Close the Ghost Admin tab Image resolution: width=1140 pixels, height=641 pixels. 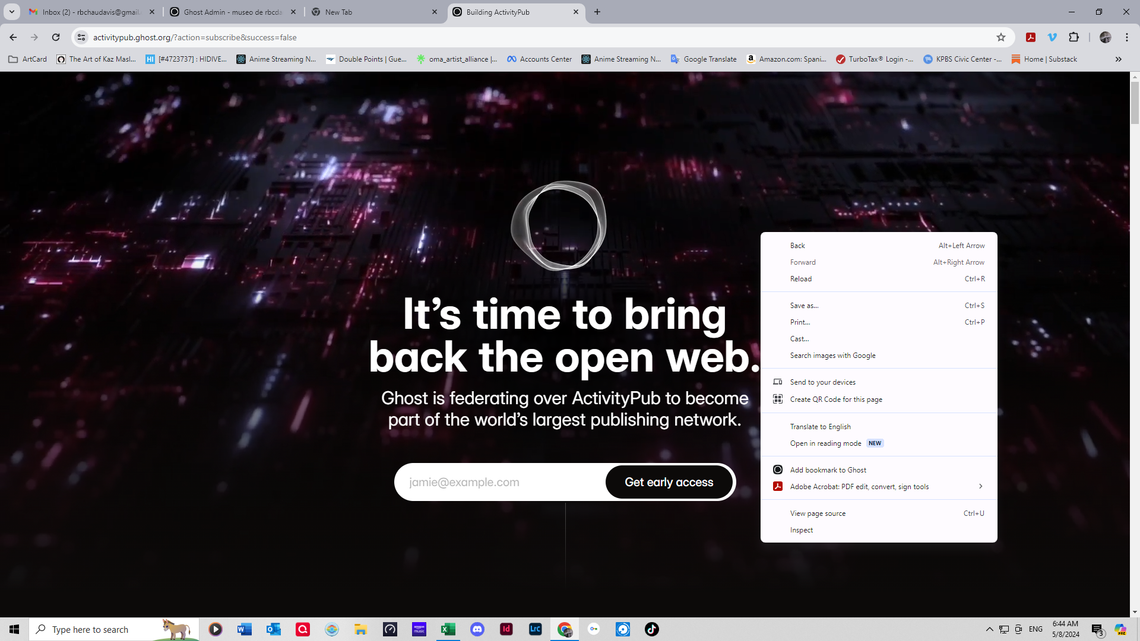(x=293, y=12)
